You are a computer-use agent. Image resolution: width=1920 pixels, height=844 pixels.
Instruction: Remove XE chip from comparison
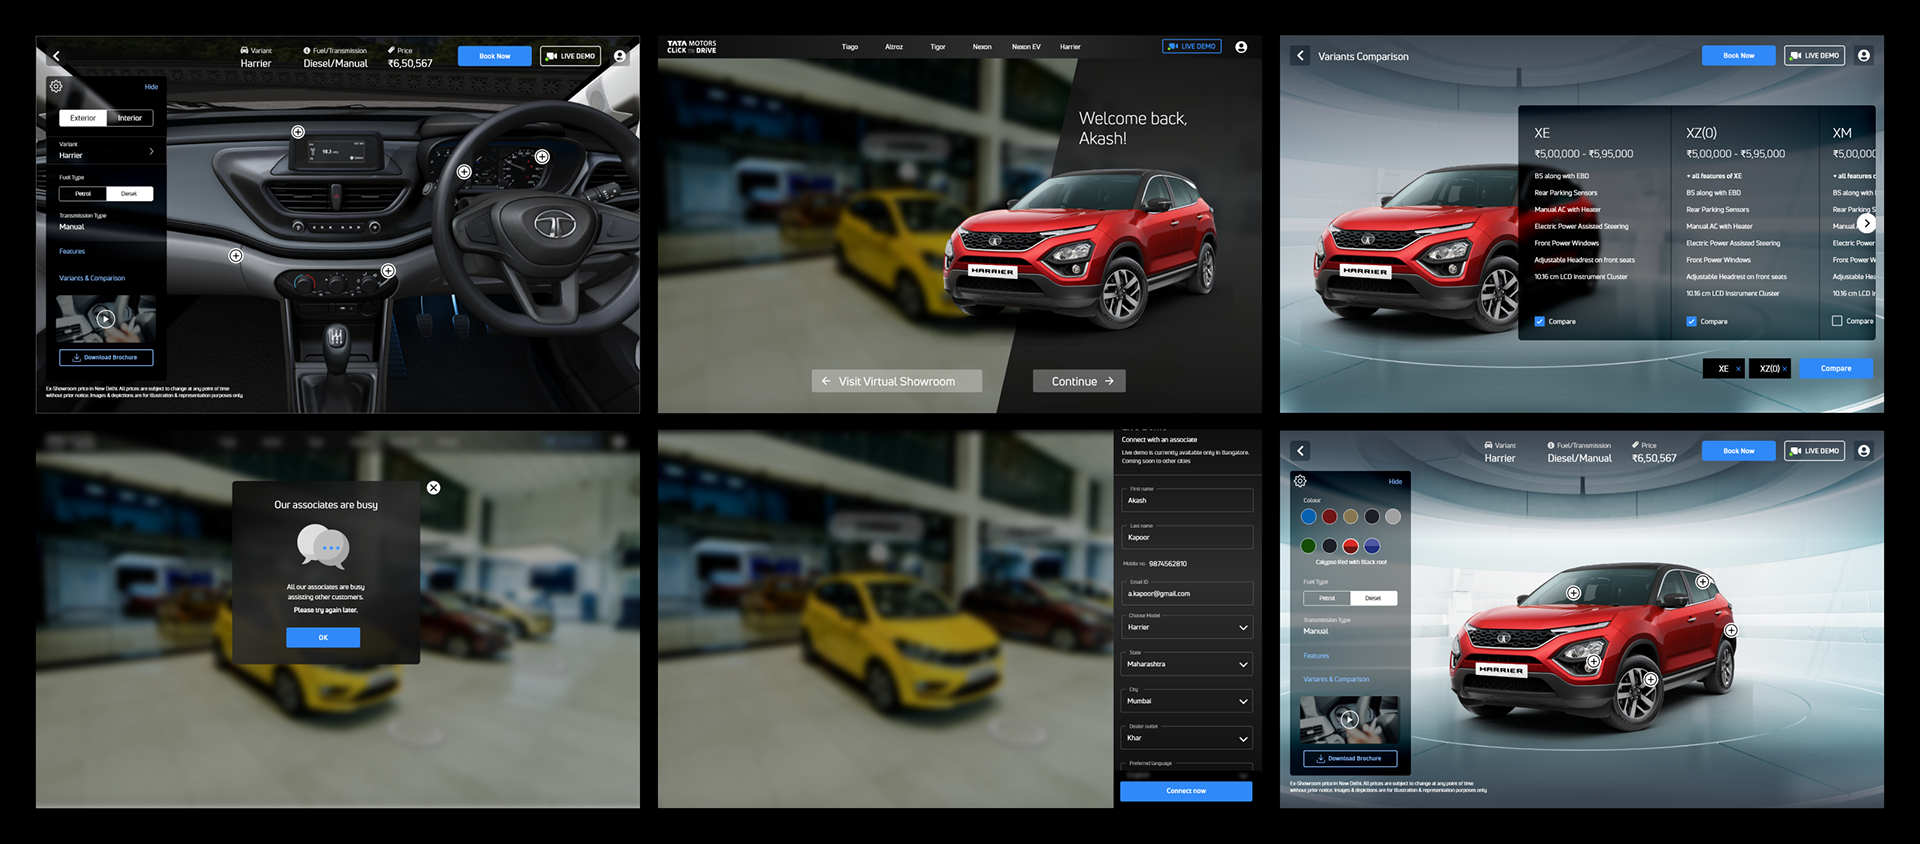pyautogui.click(x=1738, y=369)
